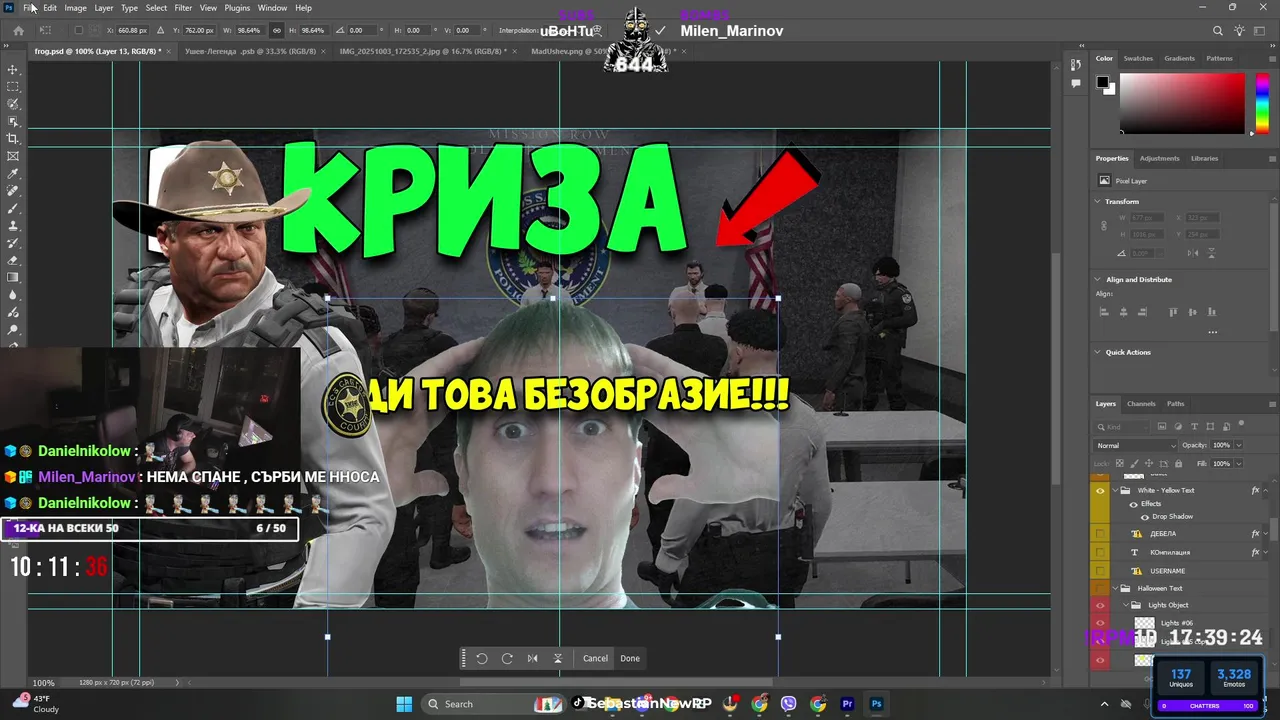Select the Blur tool
The width and height of the screenshot is (1280, 720).
tap(13, 295)
